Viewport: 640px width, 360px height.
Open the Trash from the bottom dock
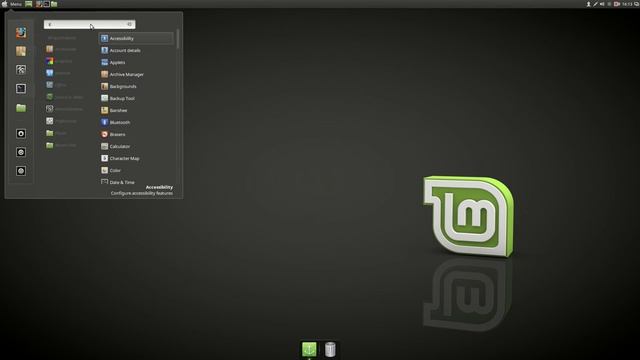(x=330, y=350)
